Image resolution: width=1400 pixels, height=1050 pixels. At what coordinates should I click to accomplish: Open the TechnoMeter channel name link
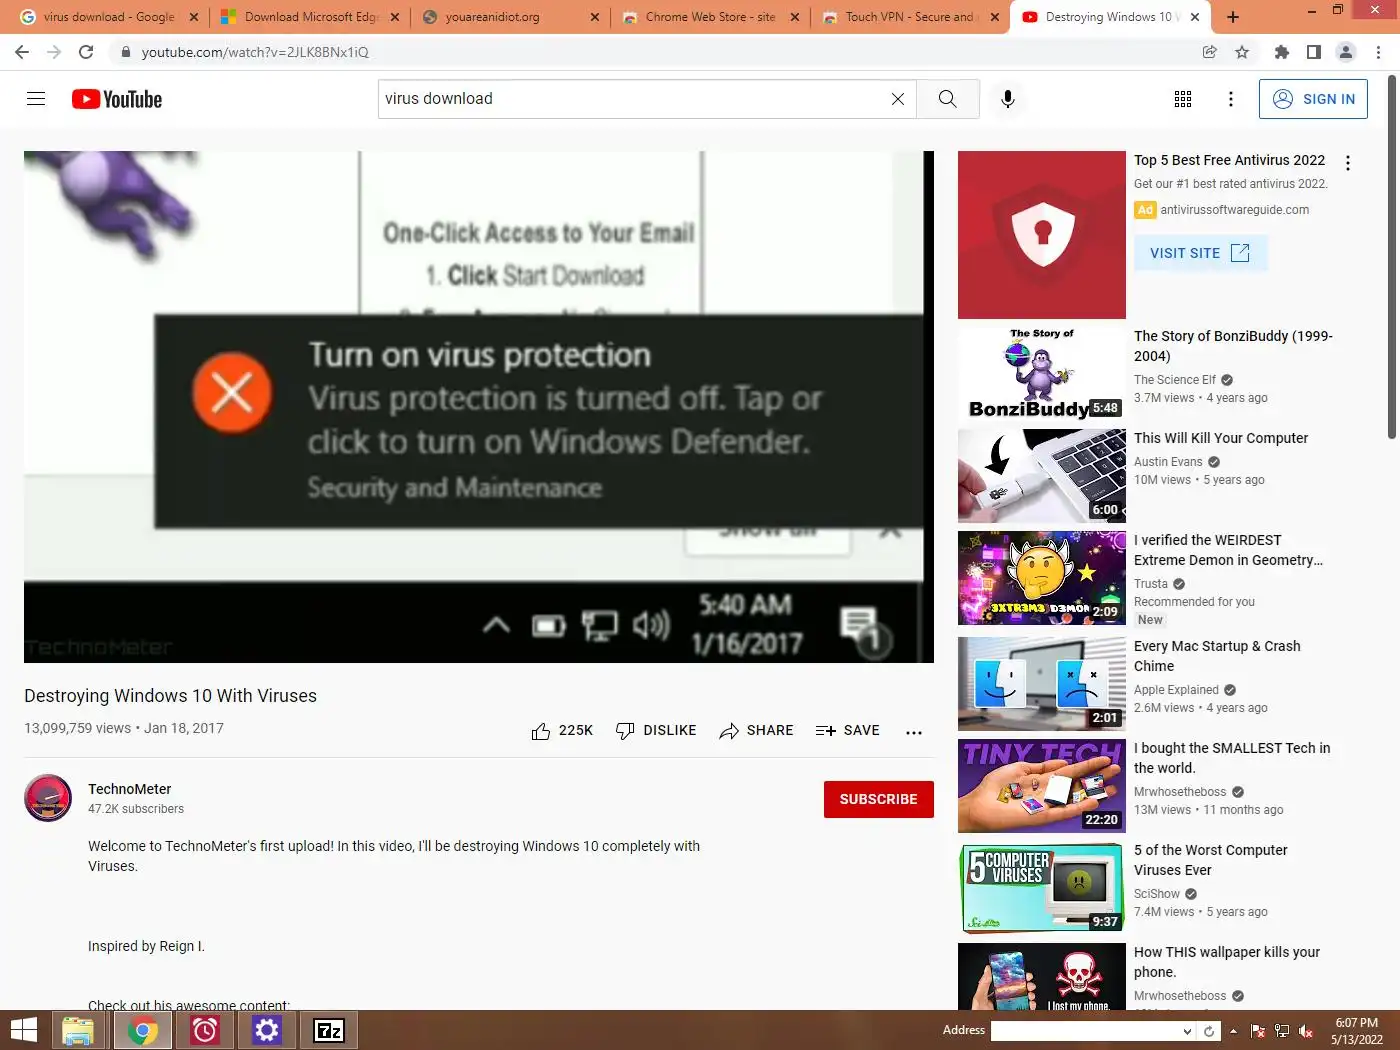click(x=129, y=789)
